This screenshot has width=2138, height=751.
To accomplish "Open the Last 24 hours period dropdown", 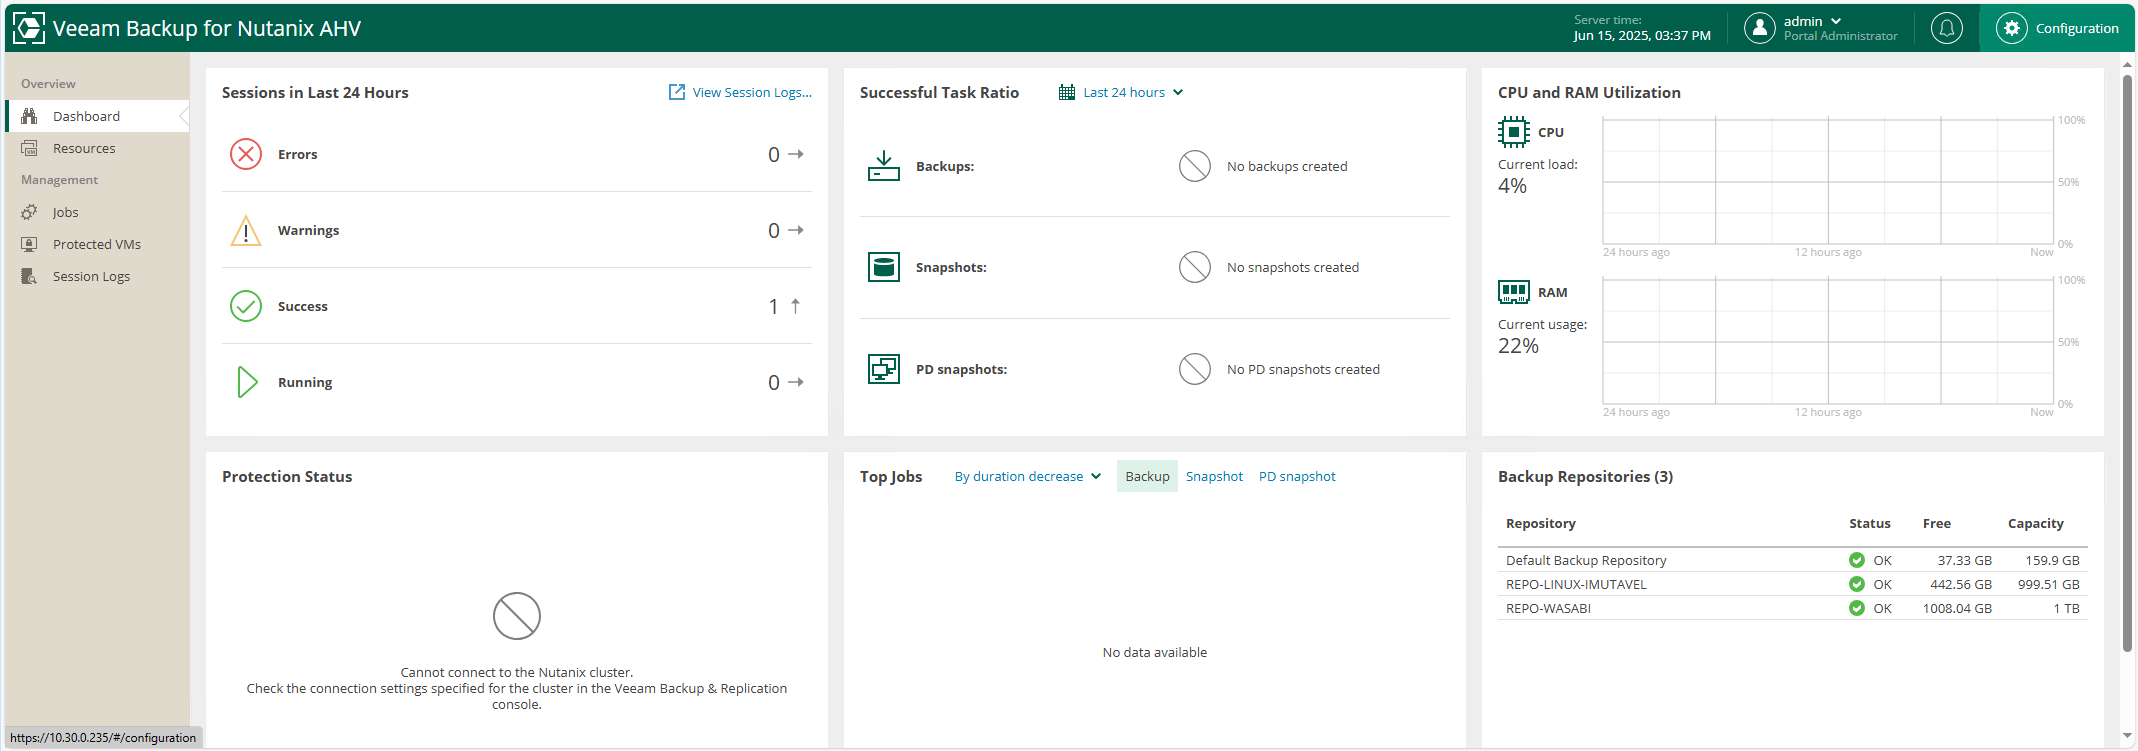I will pos(1134,92).
